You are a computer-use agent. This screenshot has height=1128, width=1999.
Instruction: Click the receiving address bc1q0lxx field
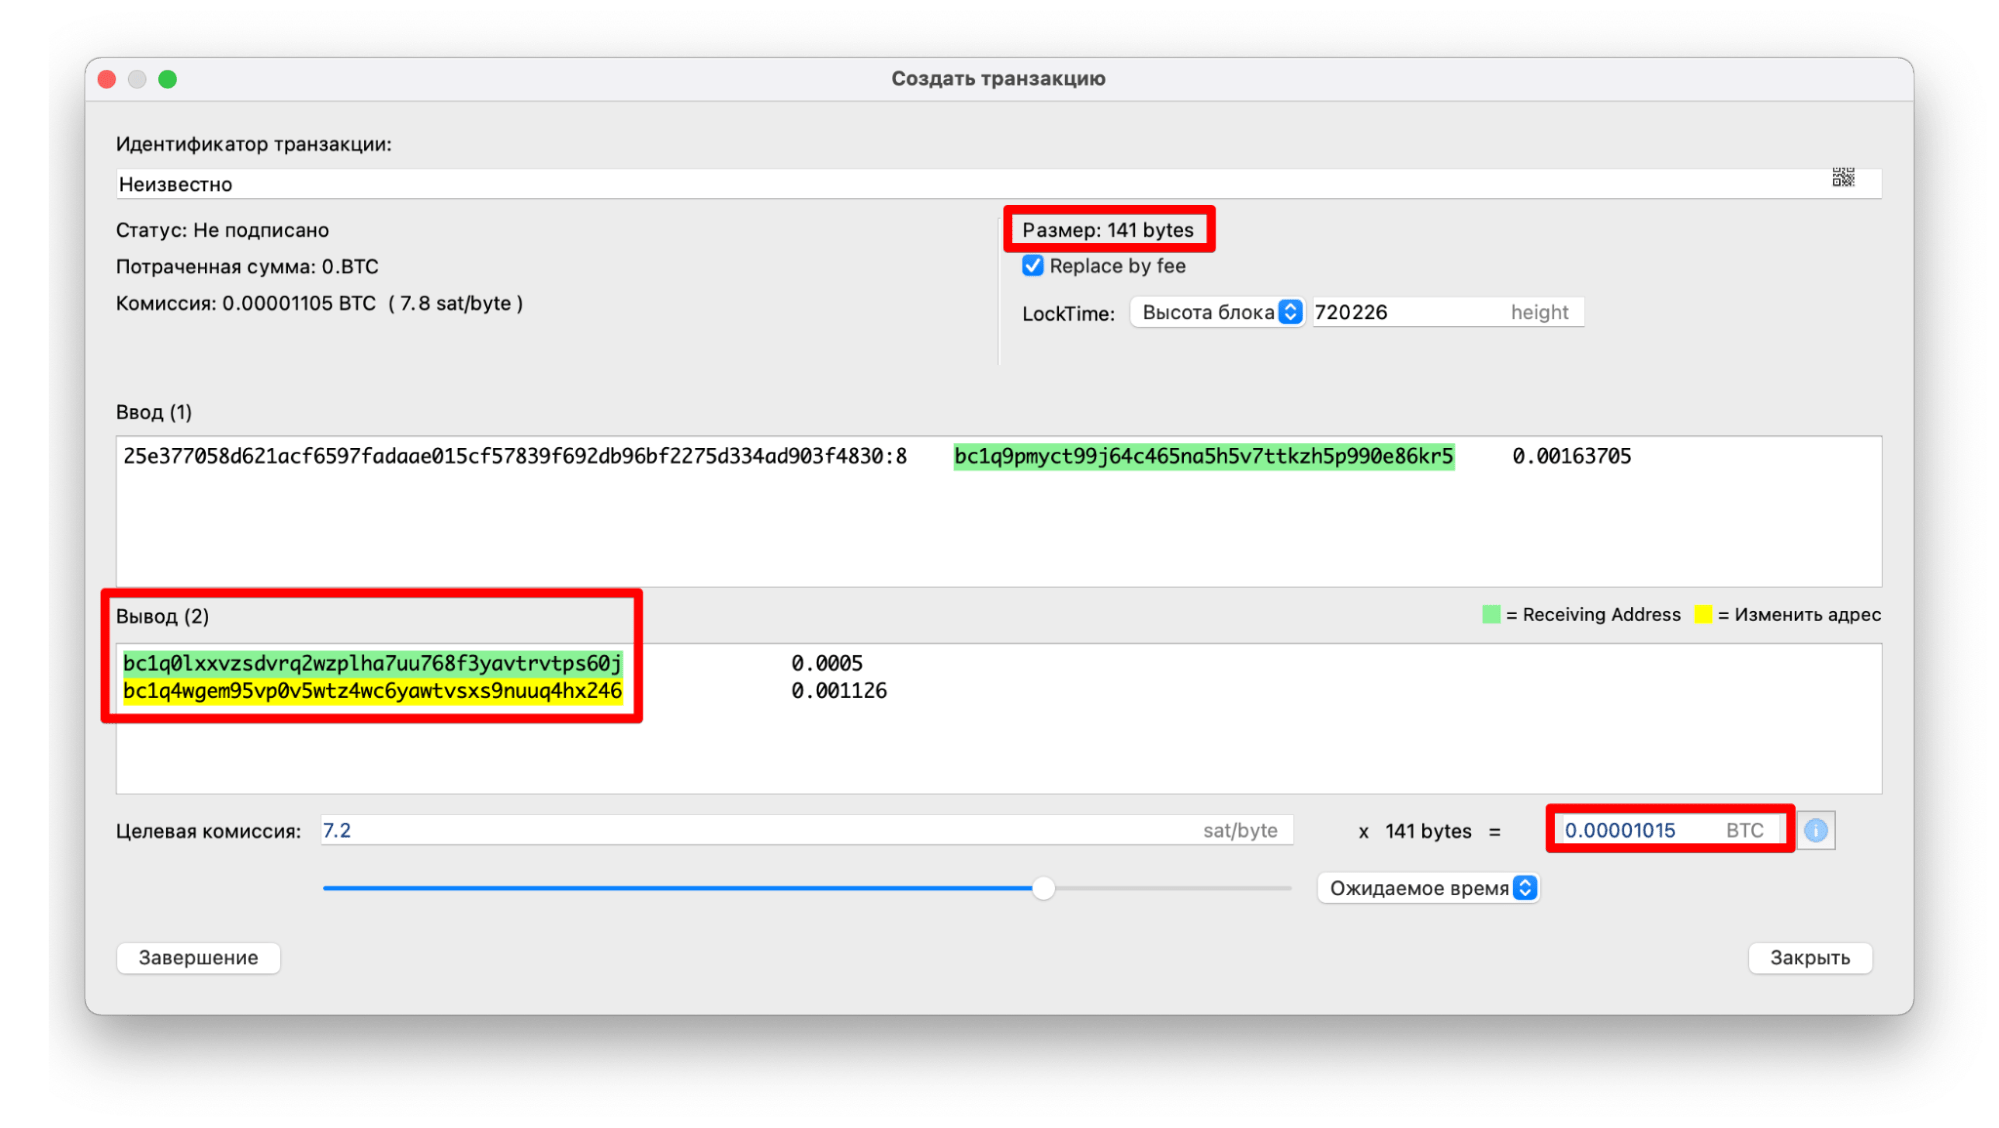365,663
